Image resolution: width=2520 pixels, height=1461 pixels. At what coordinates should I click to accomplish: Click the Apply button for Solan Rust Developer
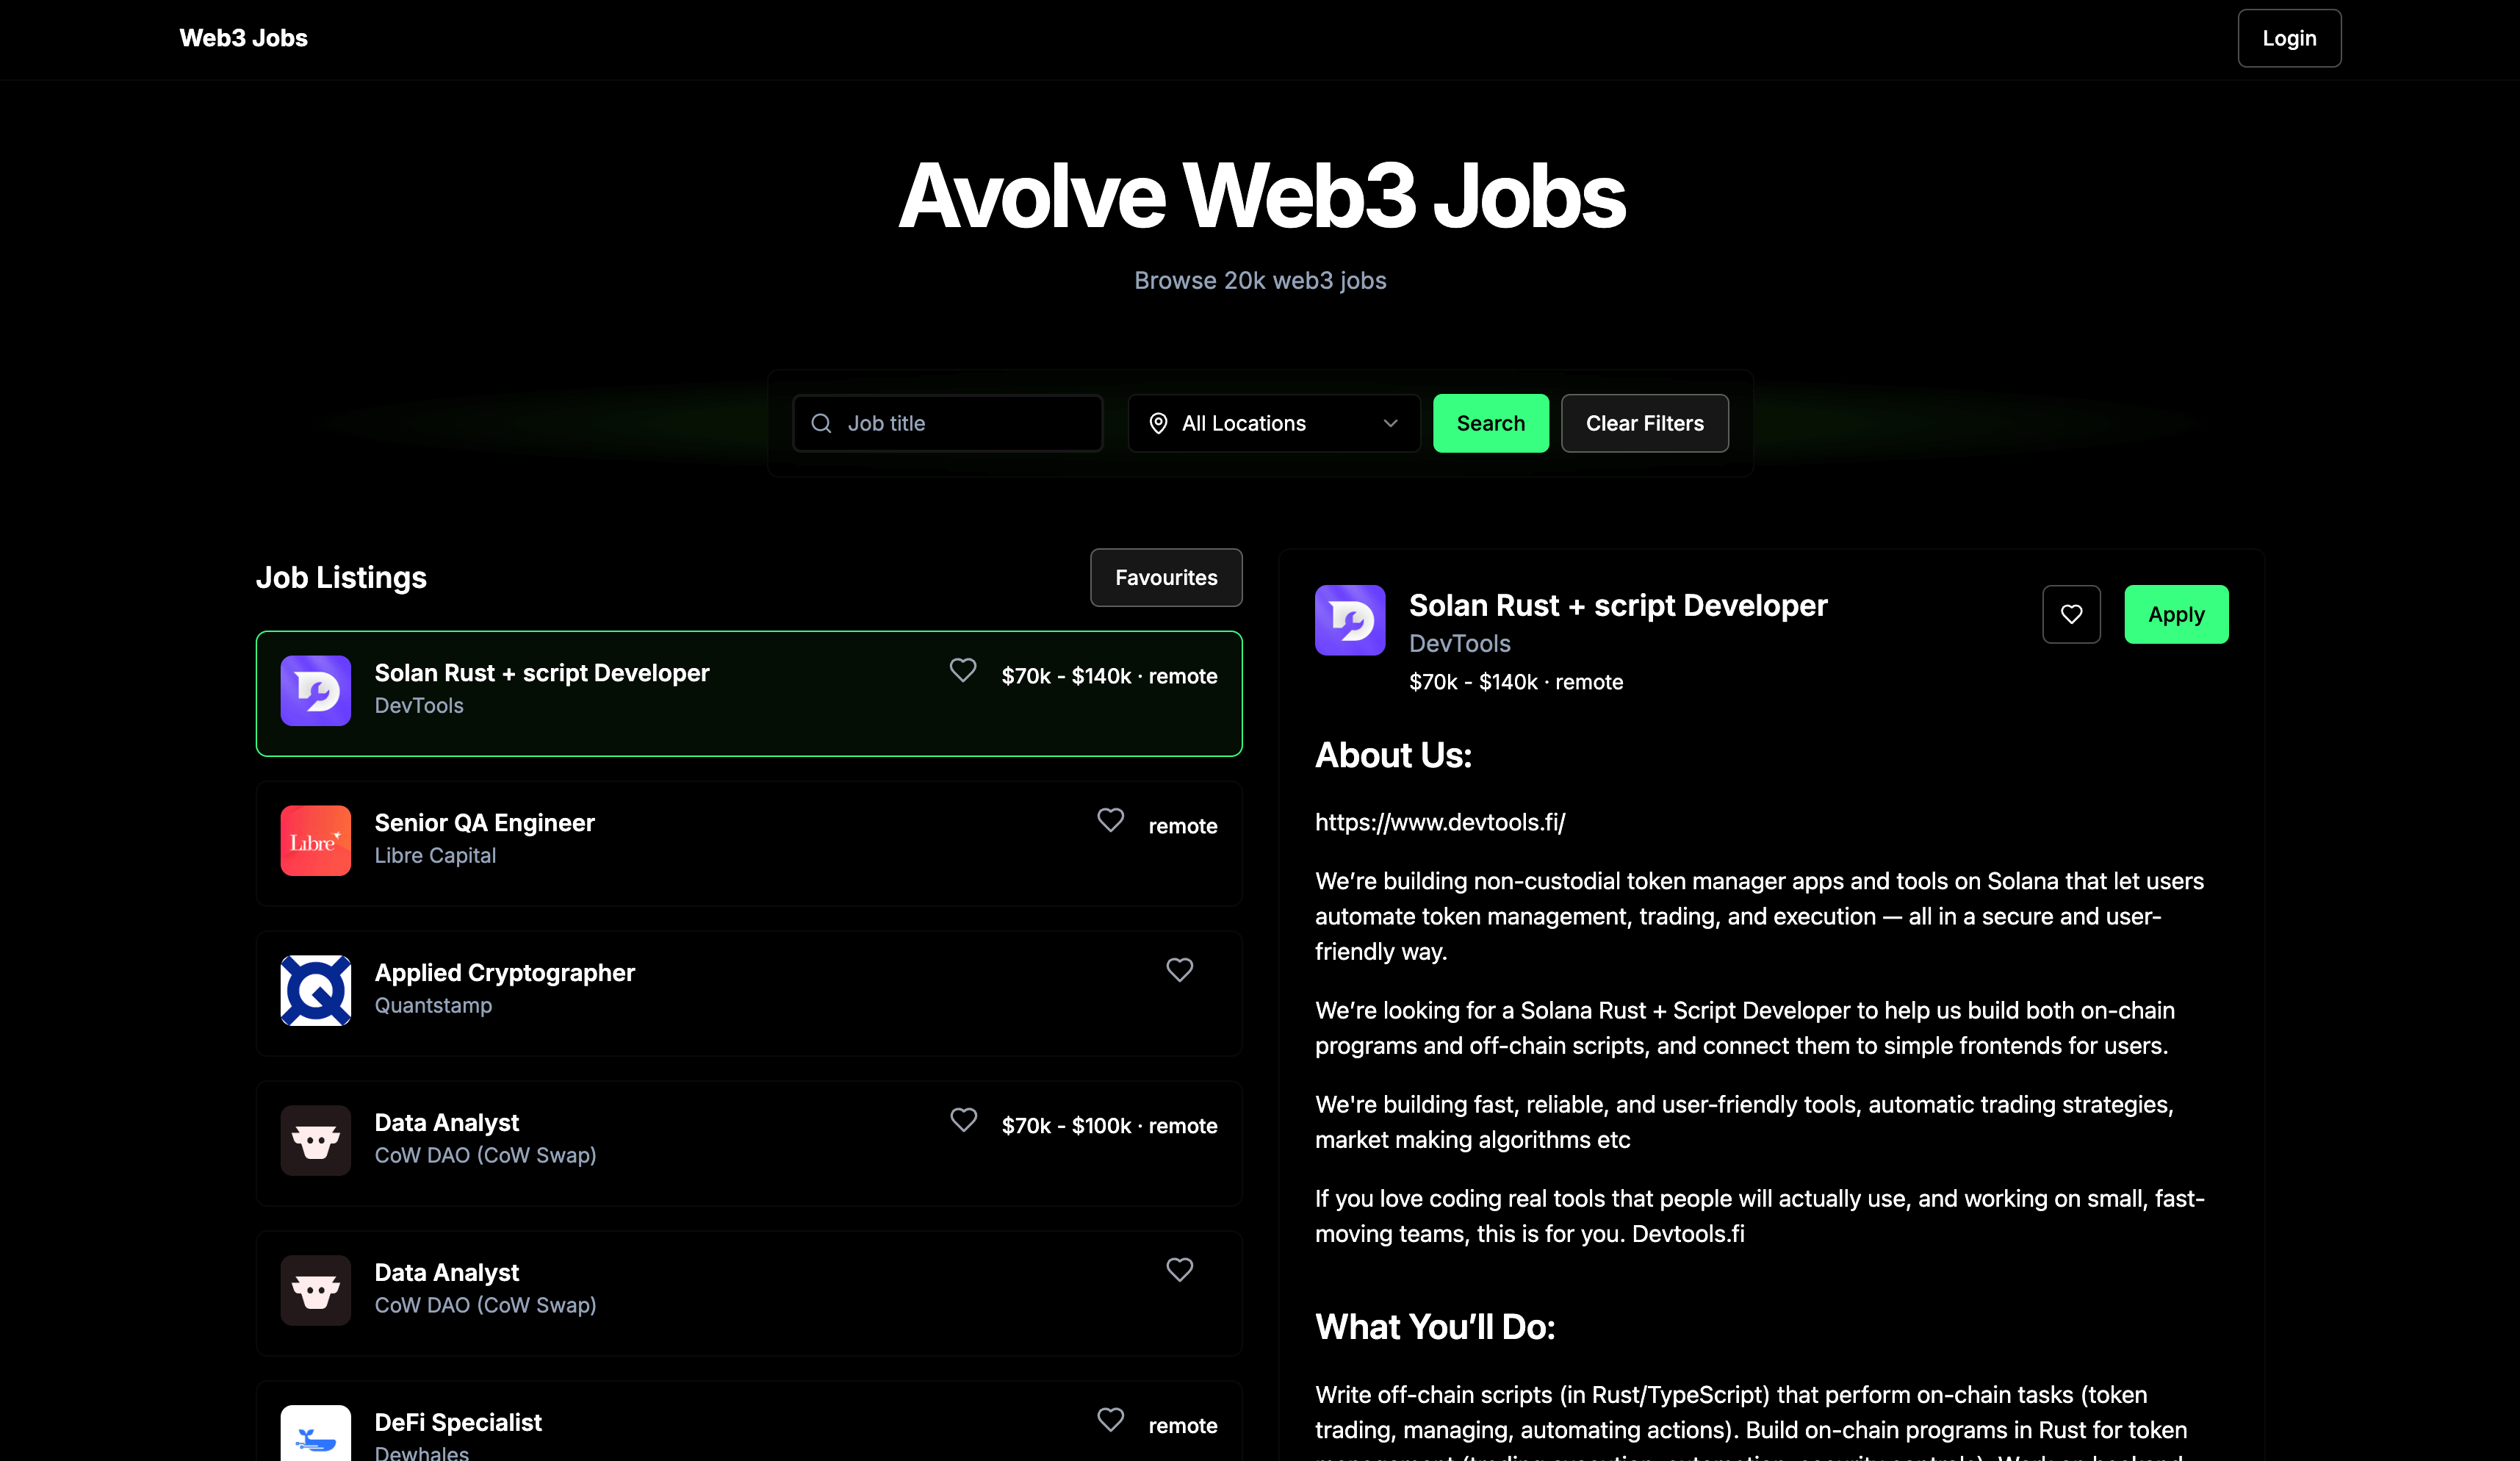(x=2176, y=613)
